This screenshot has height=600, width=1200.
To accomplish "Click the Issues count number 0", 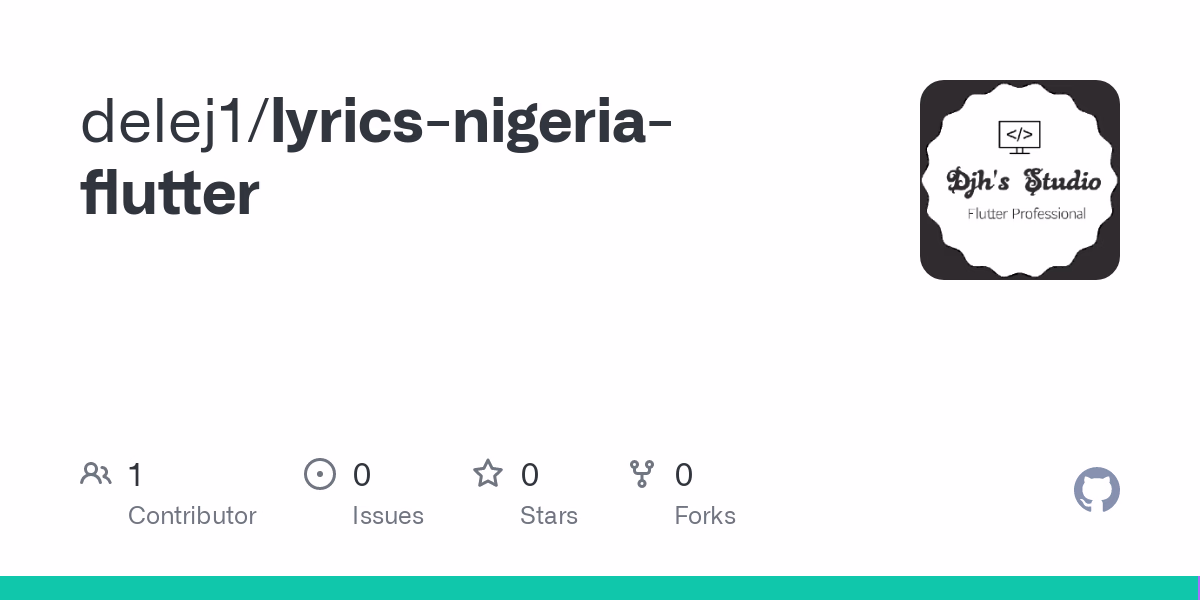I will coord(362,475).
